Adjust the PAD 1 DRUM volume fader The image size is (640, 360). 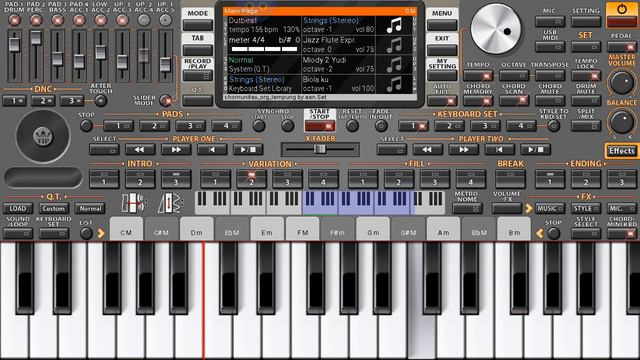tap(14, 44)
